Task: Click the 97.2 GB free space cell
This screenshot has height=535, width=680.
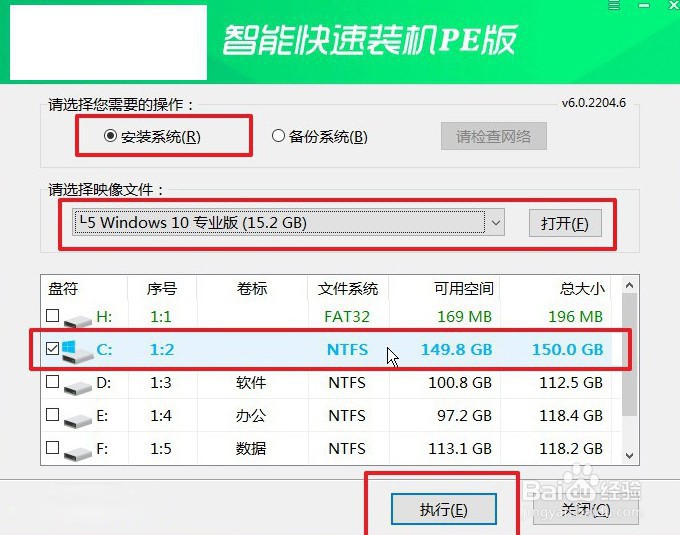Action: 464,415
